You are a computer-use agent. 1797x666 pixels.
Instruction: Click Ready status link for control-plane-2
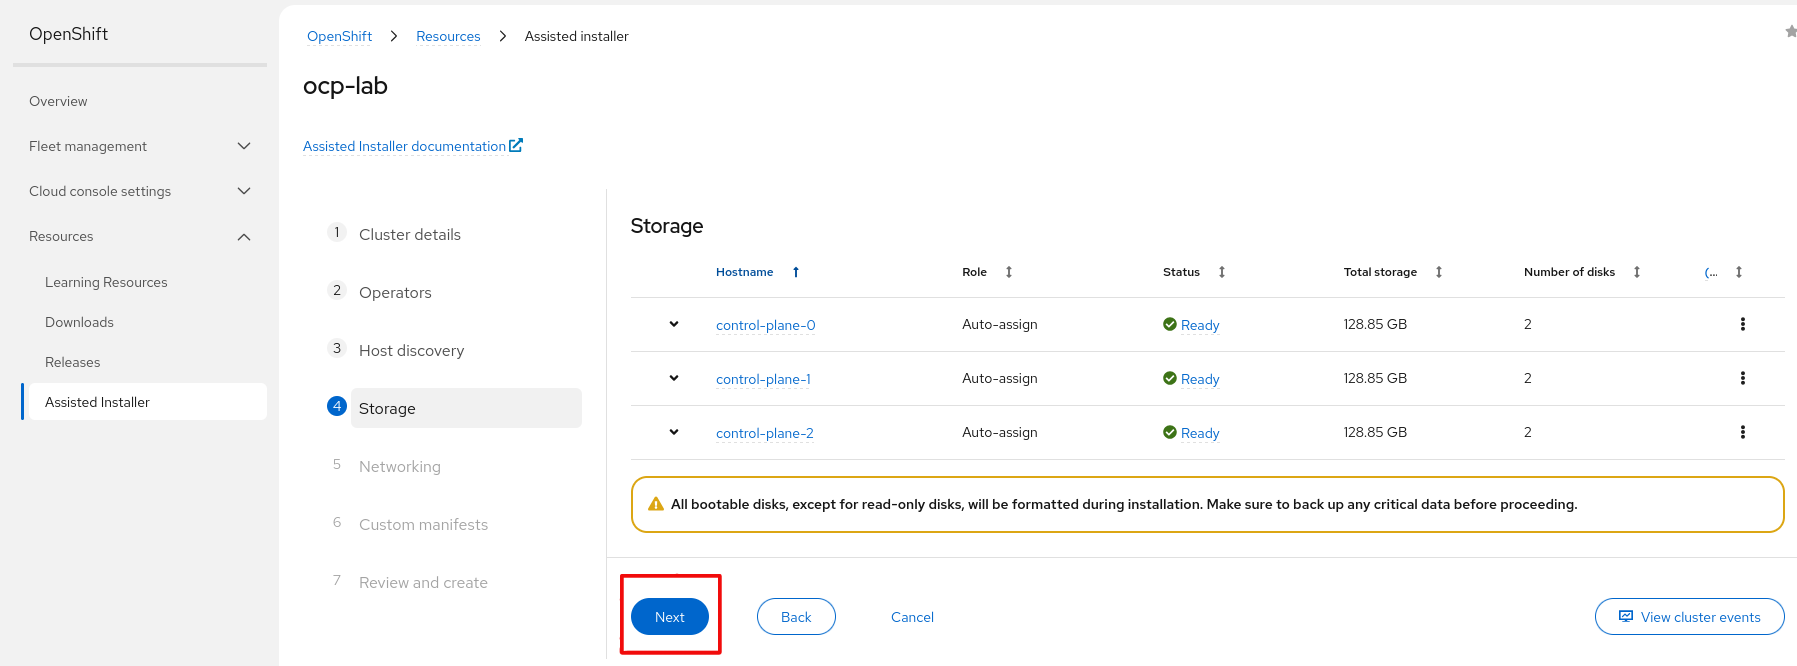coord(1200,433)
